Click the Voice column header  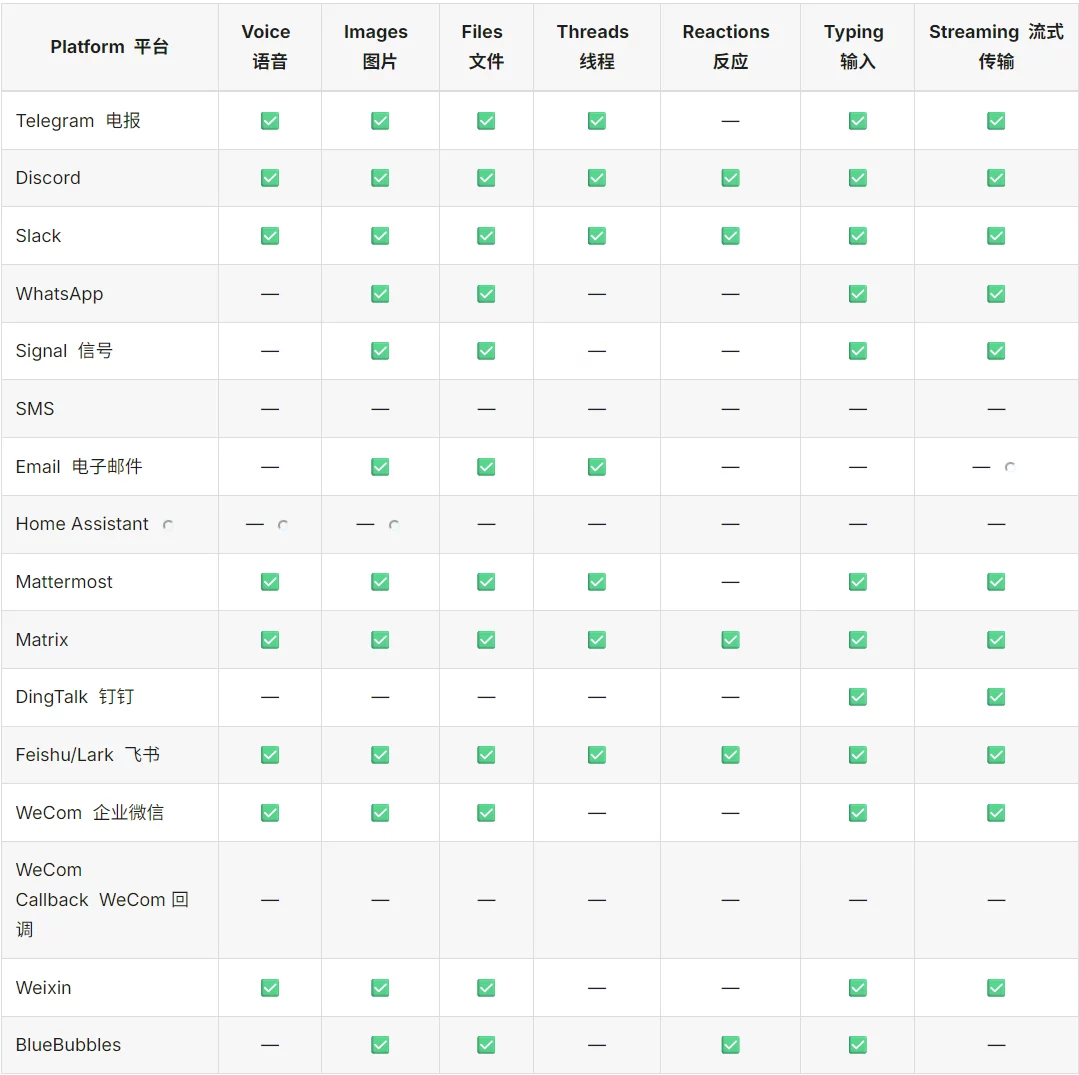269,46
